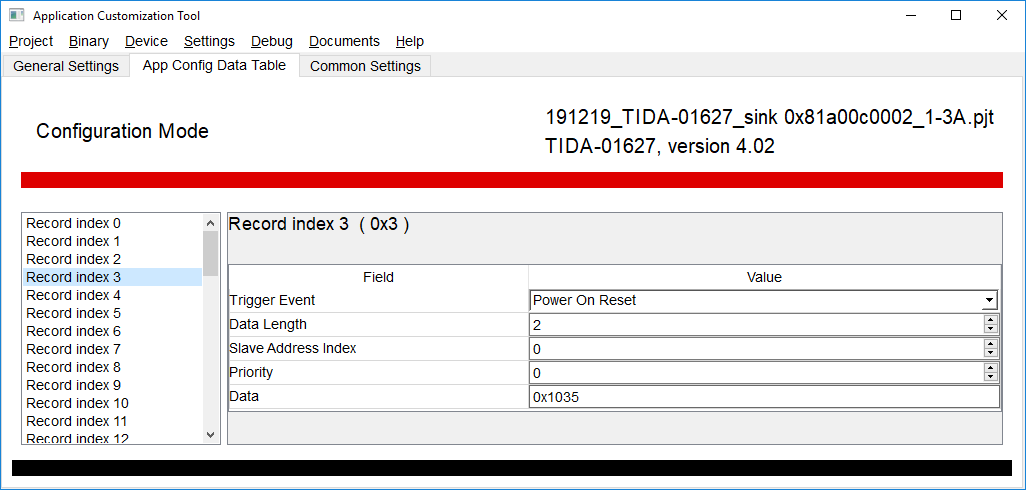Switch to the Common Settings tab
This screenshot has width=1026, height=490.
pyautogui.click(x=365, y=66)
